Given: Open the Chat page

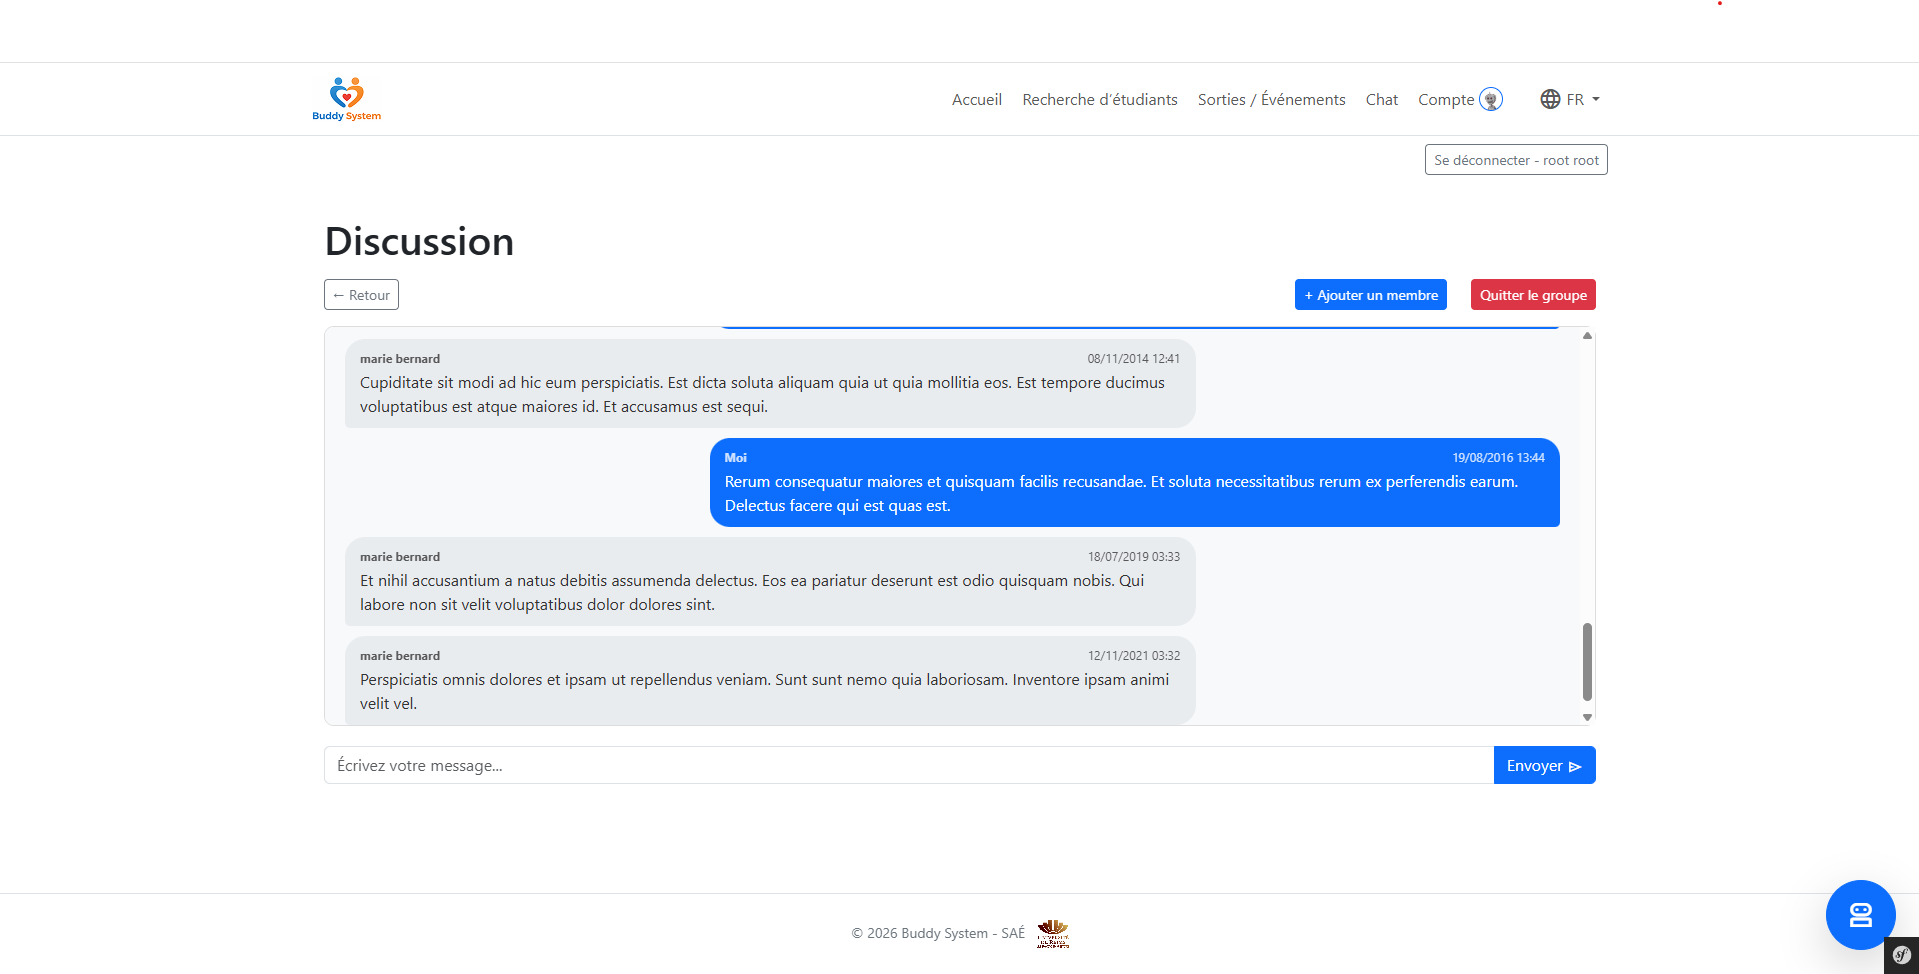Looking at the screenshot, I should (x=1381, y=99).
